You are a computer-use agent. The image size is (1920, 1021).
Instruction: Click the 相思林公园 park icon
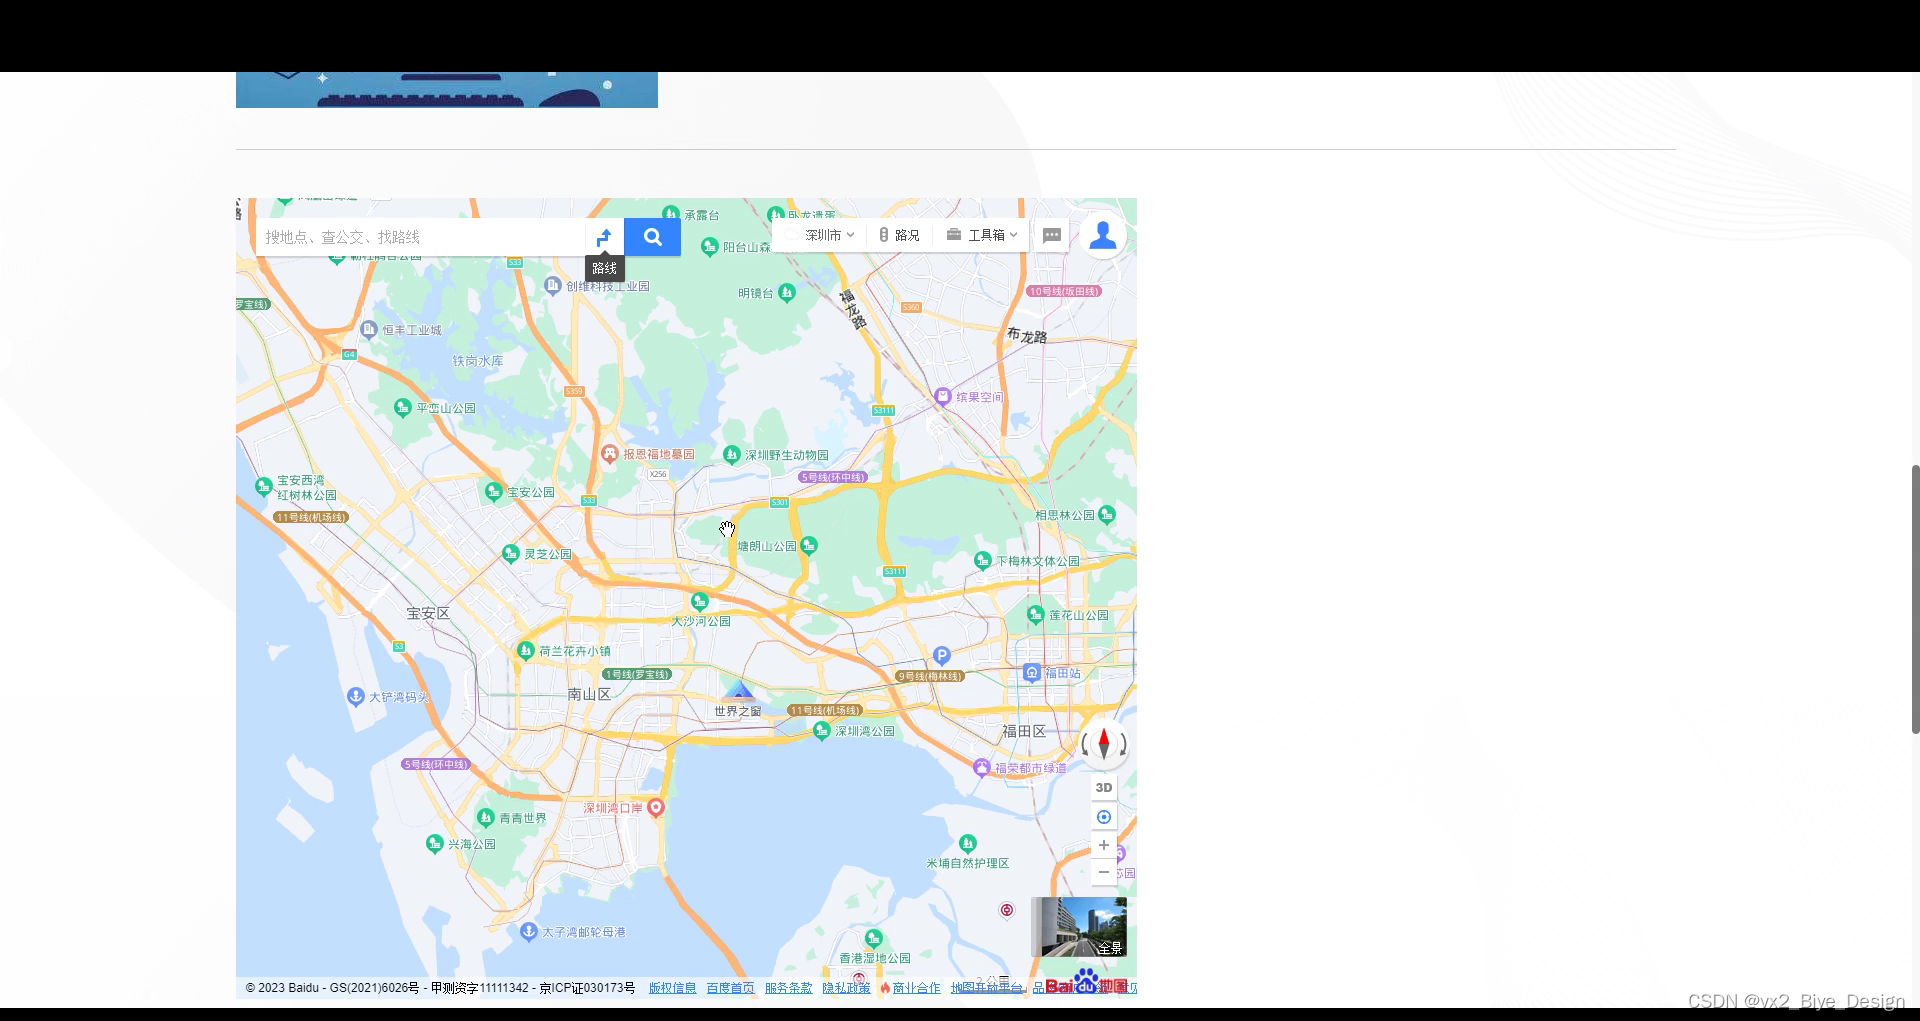(x=1107, y=514)
